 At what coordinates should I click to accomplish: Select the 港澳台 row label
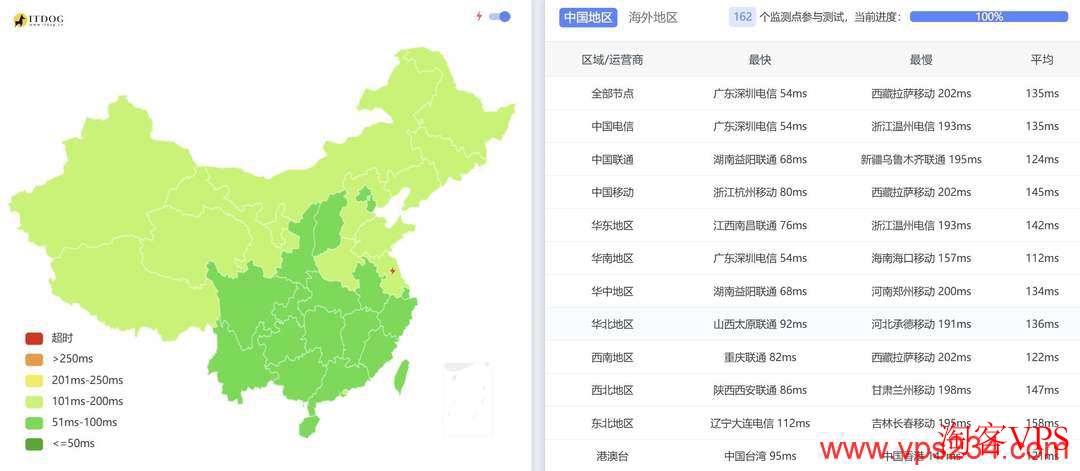tap(612, 456)
